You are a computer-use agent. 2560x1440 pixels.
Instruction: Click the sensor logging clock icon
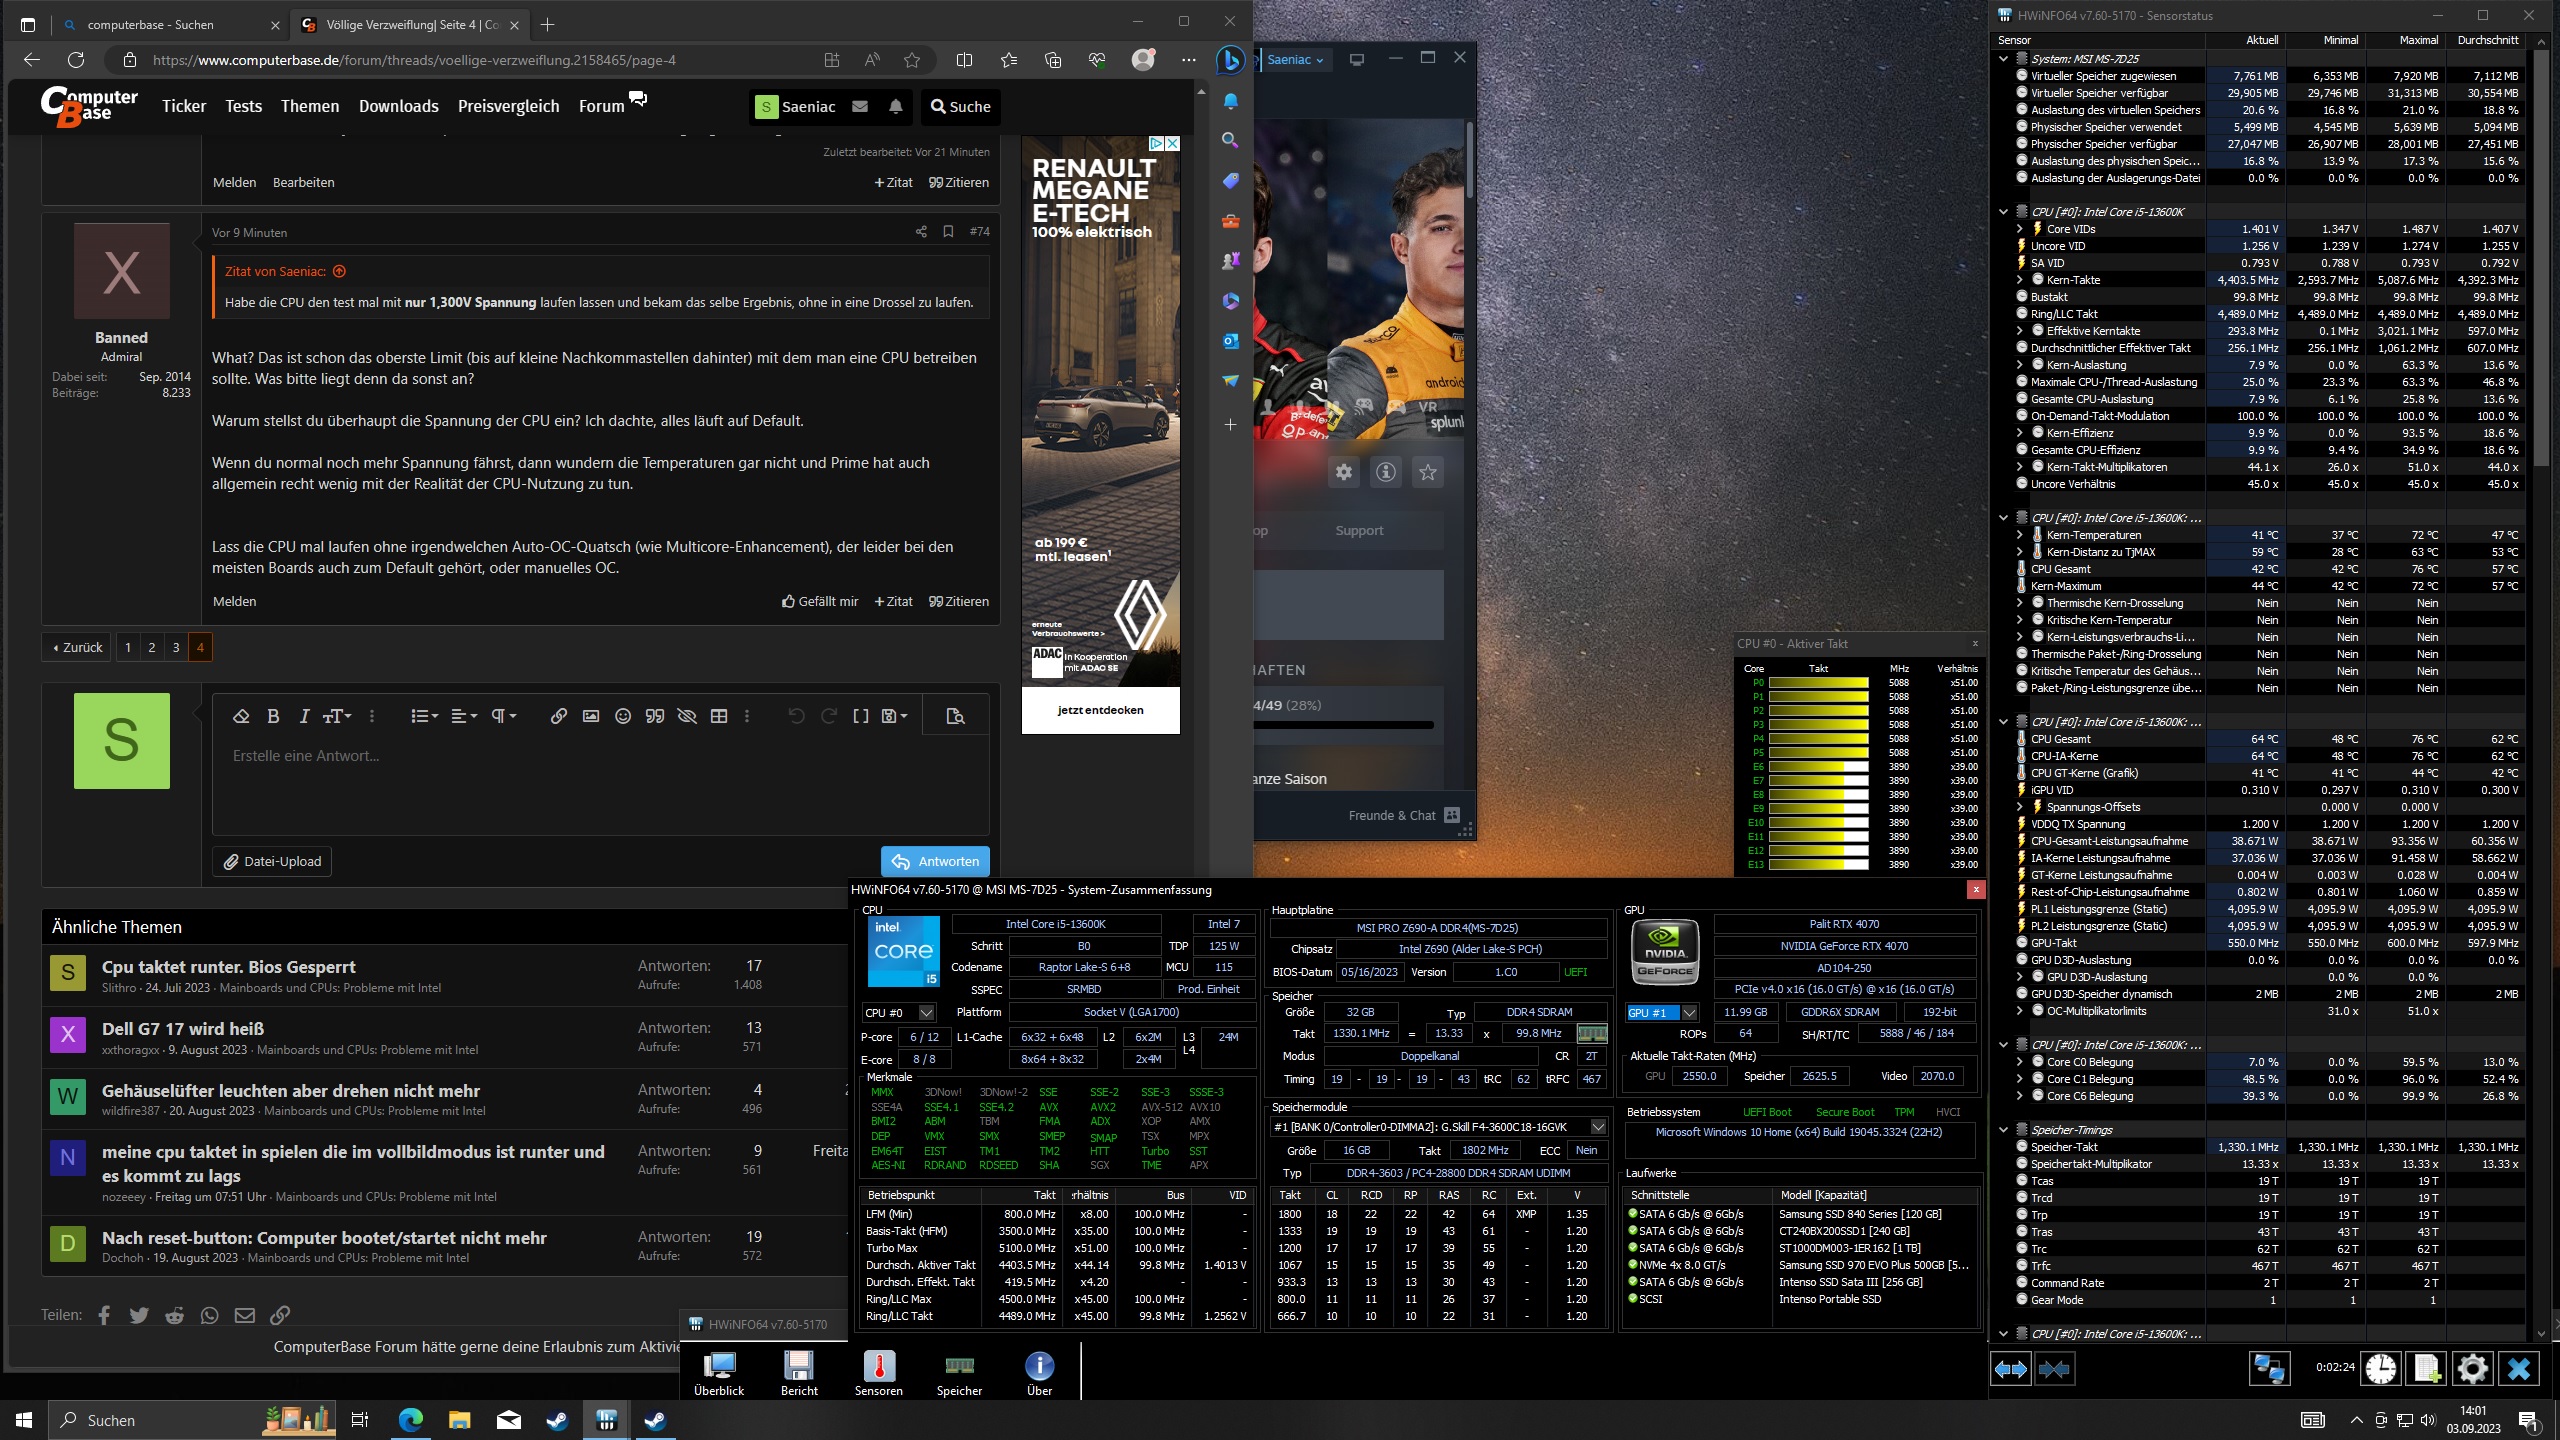coord(2381,1368)
